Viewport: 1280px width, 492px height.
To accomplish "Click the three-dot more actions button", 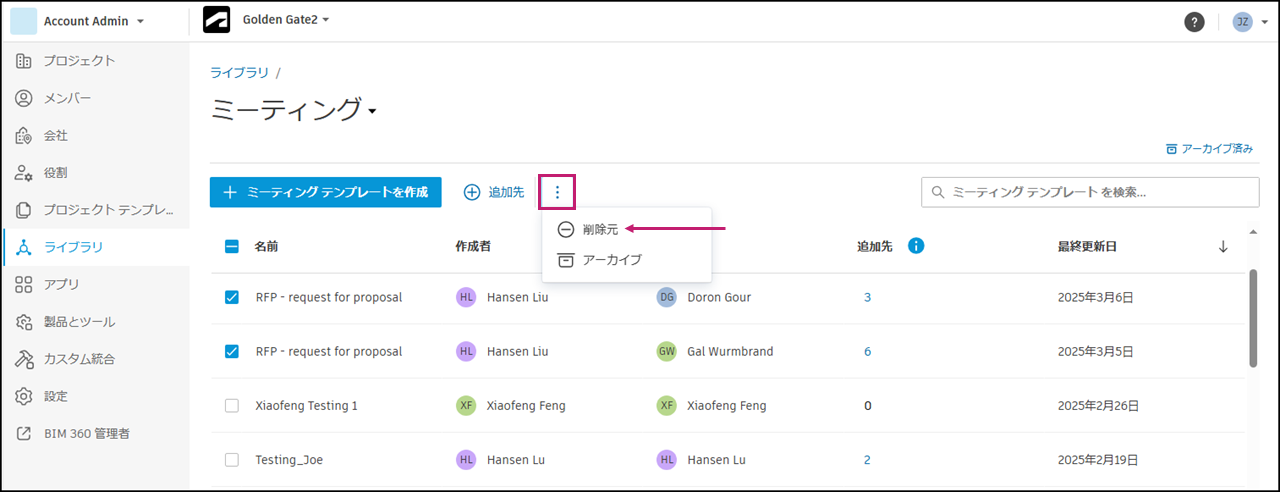I will 557,192.
